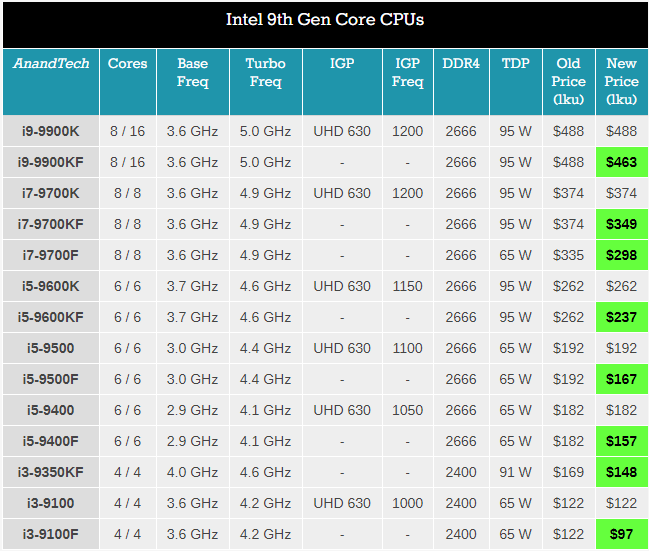Click the $262 new price for i5-9600K
649x551 pixels.
point(622,286)
